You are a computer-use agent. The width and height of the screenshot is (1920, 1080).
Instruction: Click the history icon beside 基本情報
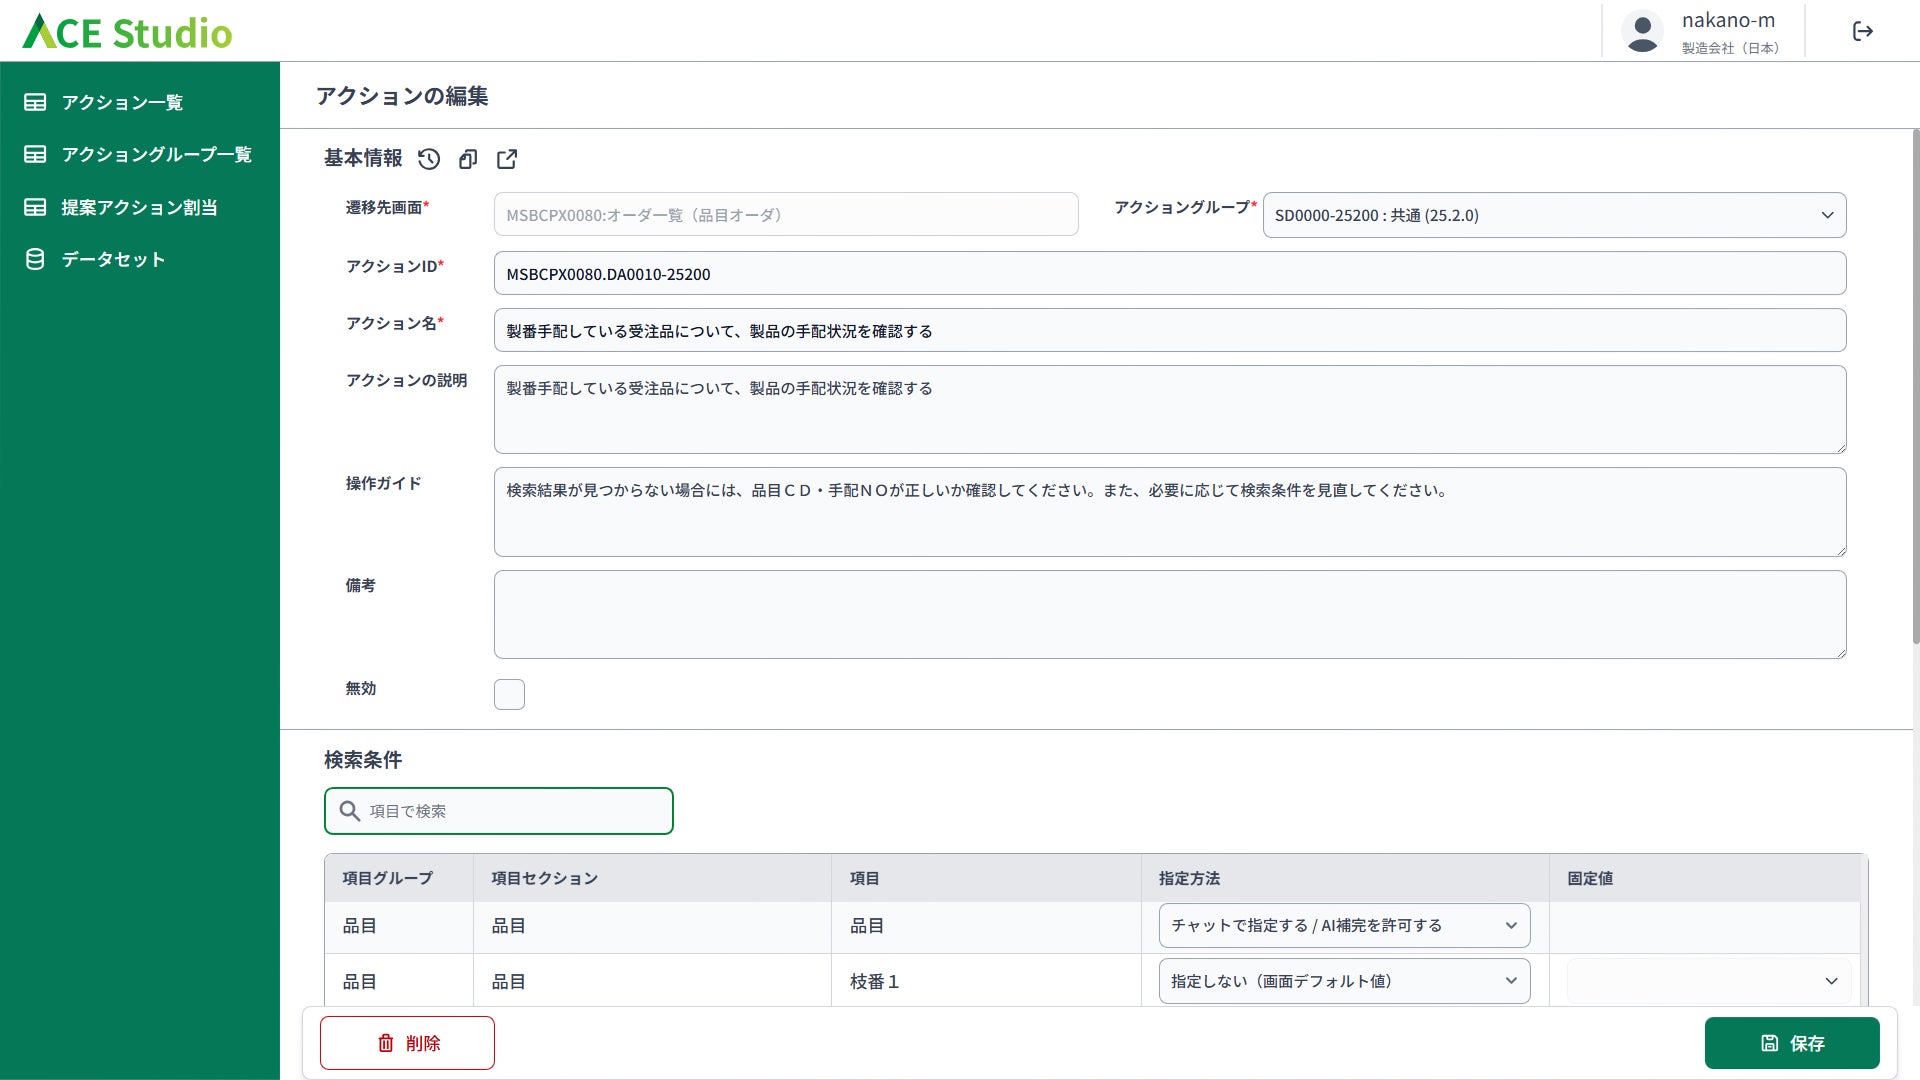429,159
